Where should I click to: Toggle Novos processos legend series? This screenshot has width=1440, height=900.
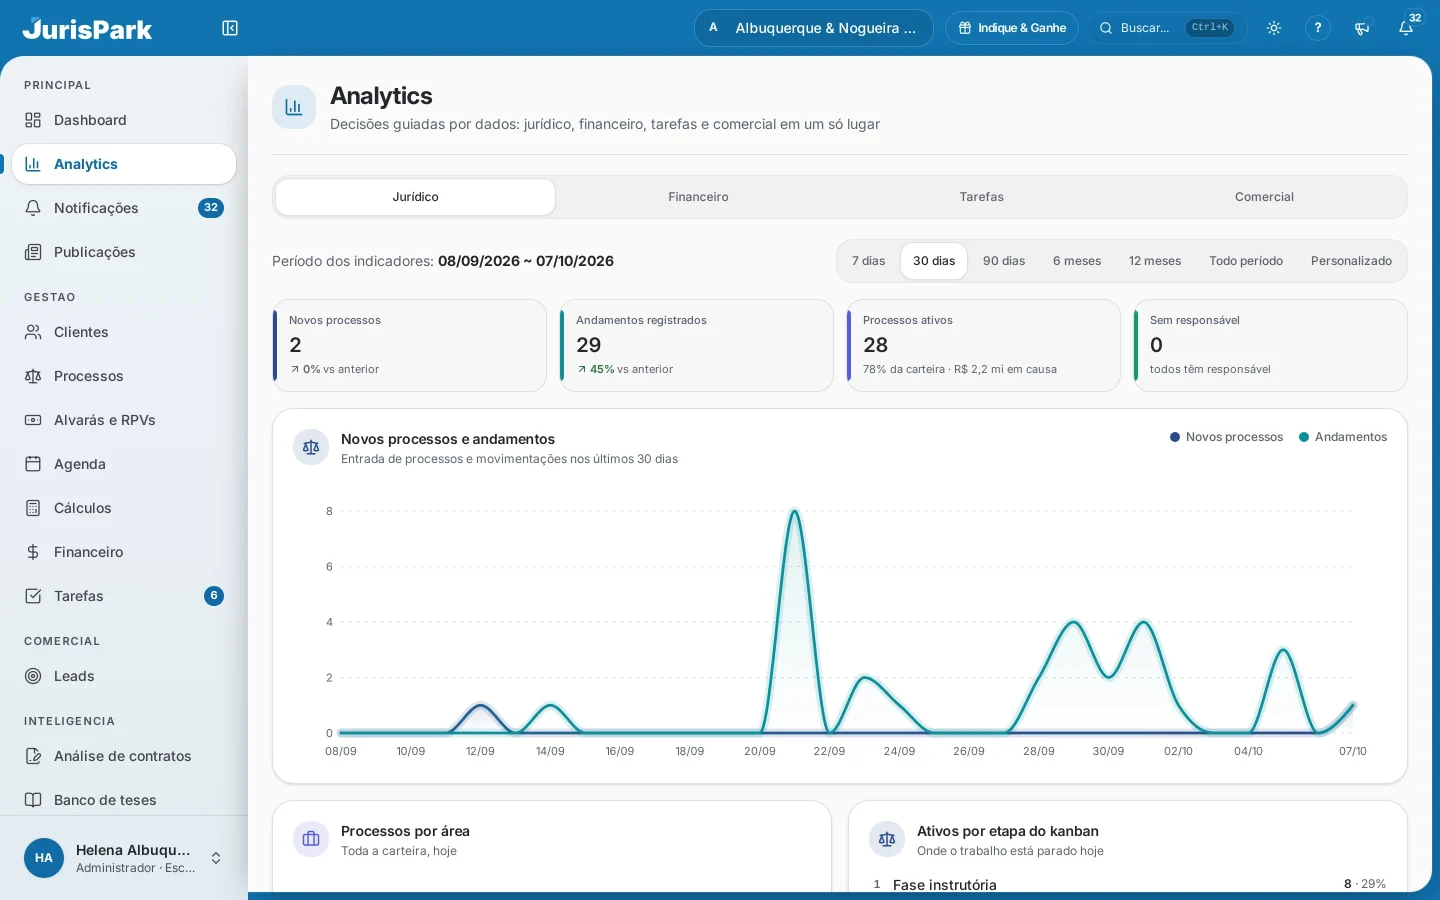(1227, 437)
